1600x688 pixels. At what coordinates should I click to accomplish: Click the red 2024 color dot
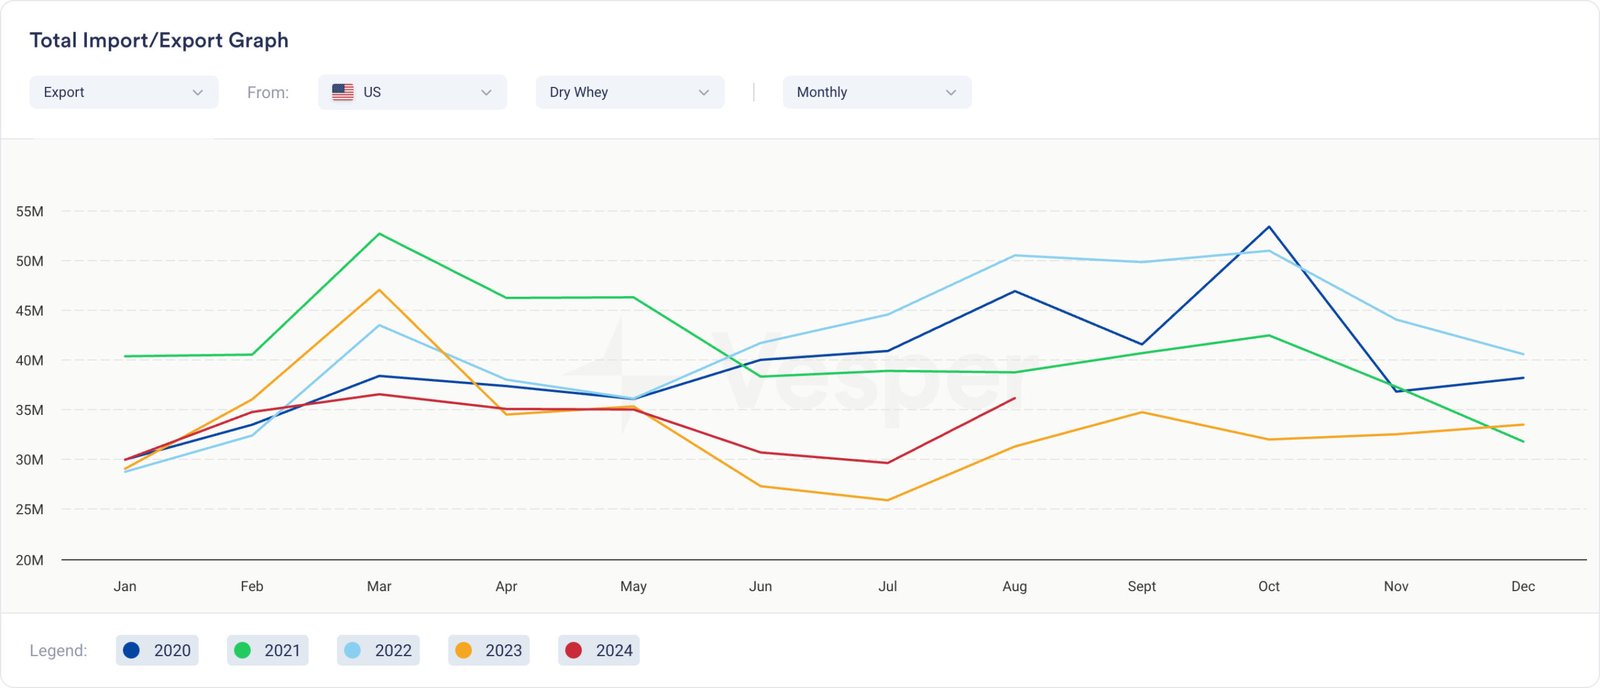573,650
